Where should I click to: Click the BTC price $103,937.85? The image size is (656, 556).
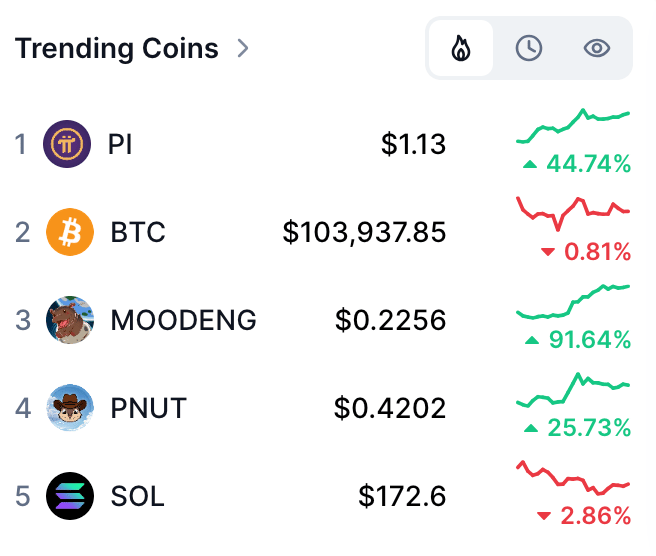[364, 233]
